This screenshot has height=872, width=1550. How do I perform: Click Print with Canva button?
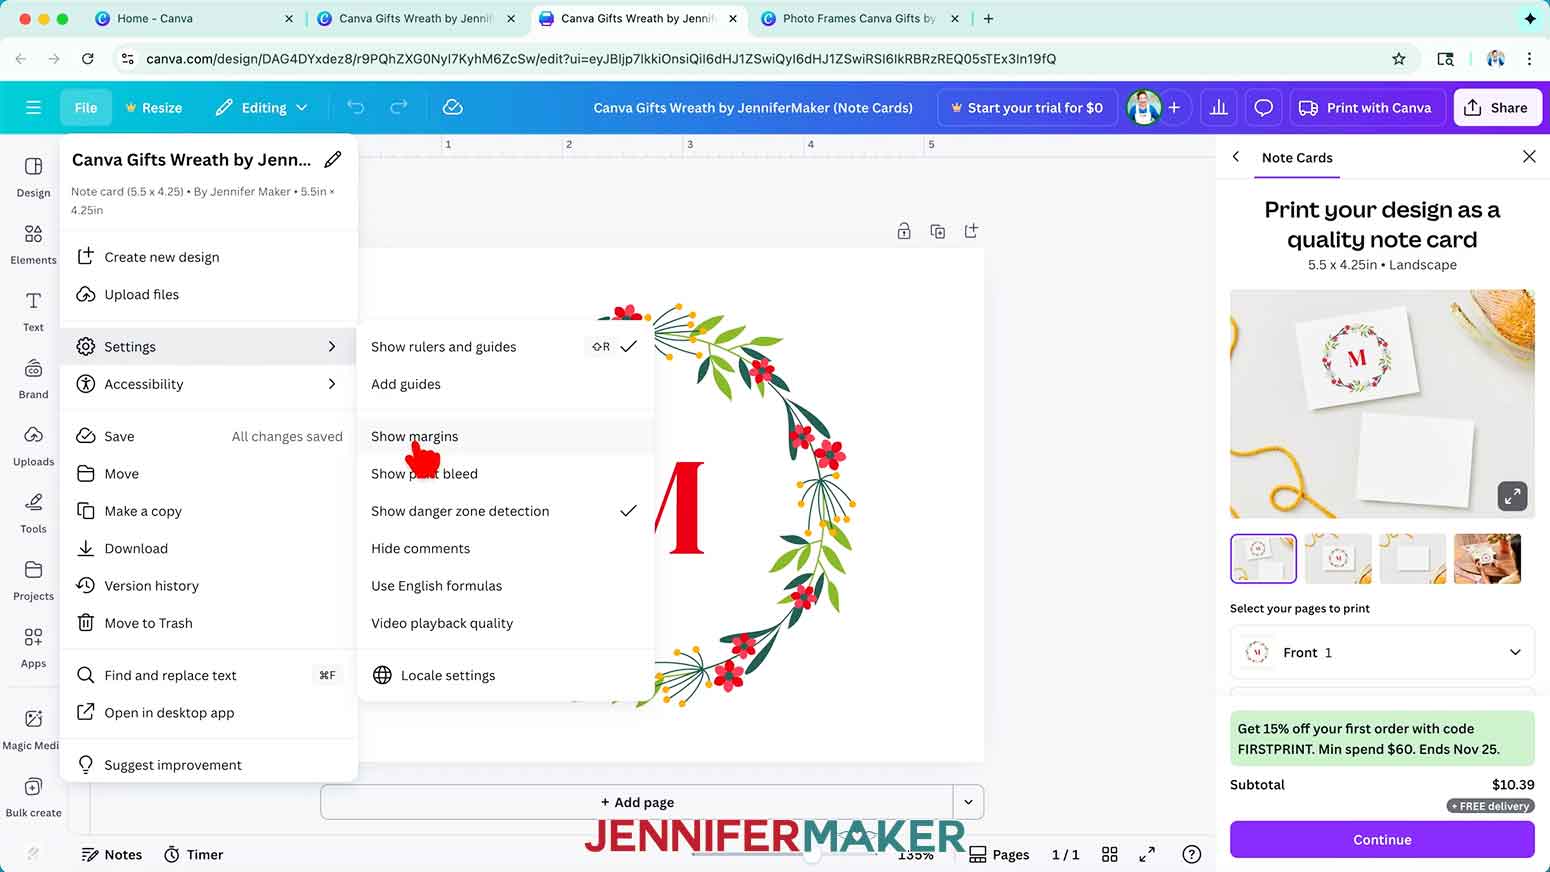point(1365,107)
